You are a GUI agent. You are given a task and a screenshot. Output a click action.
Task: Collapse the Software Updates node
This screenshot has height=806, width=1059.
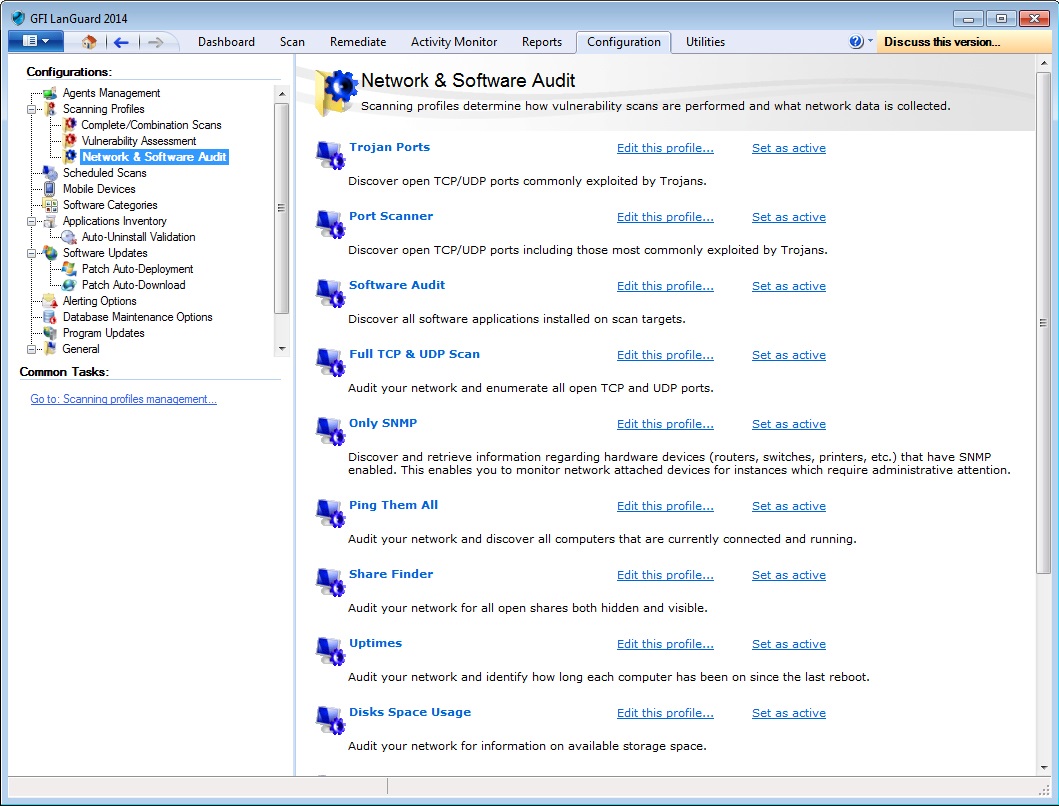click(x=31, y=253)
